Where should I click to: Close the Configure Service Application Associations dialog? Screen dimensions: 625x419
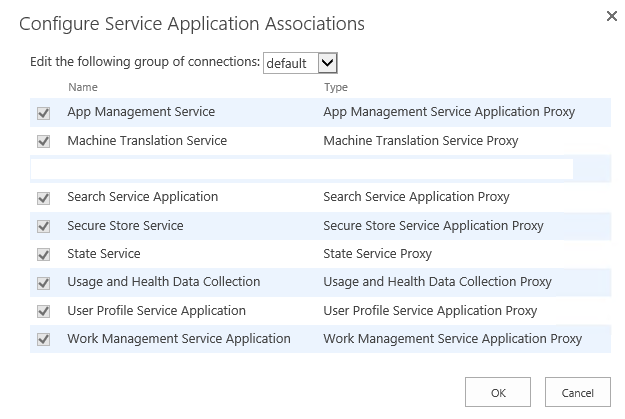(612, 17)
